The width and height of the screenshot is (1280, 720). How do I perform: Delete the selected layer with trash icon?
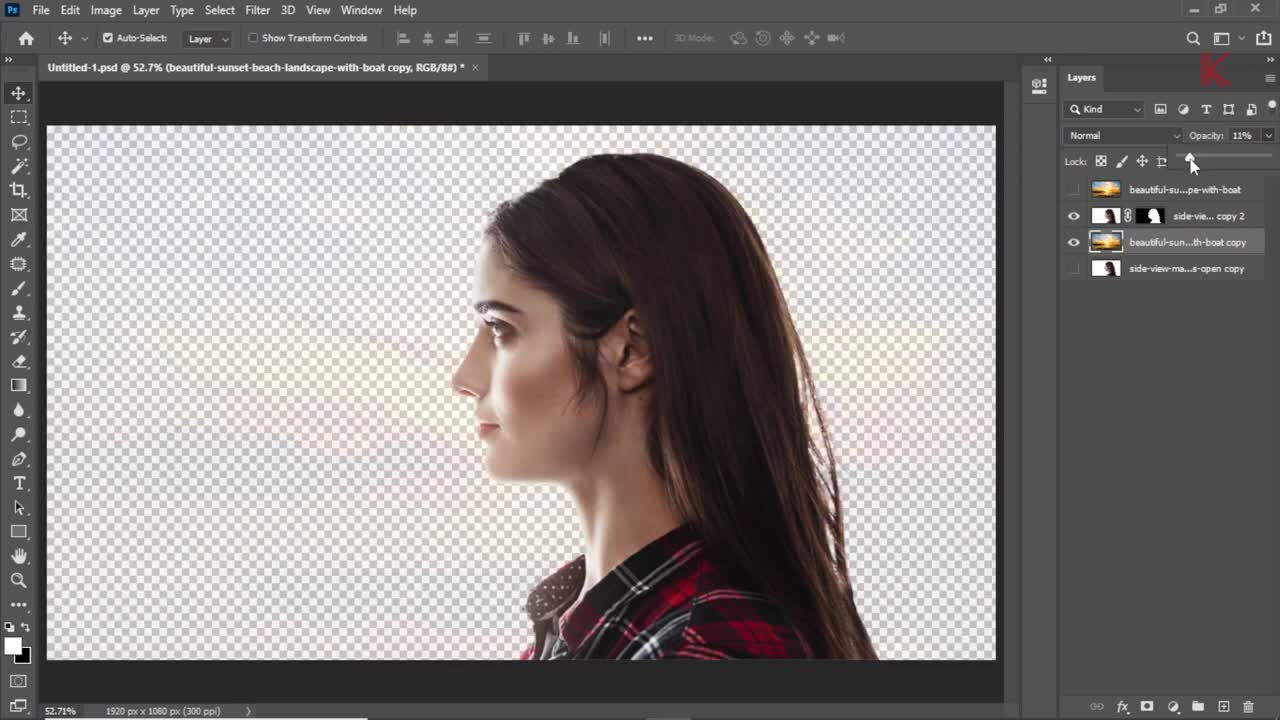tap(1248, 707)
